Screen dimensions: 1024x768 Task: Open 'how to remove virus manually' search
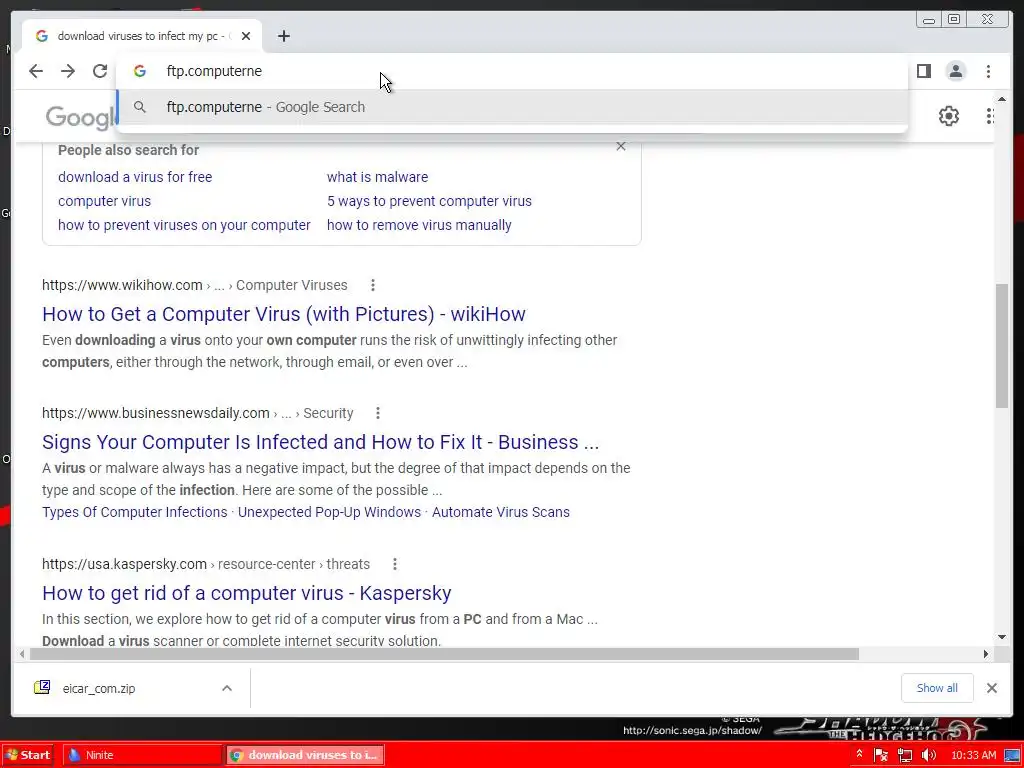click(x=419, y=225)
